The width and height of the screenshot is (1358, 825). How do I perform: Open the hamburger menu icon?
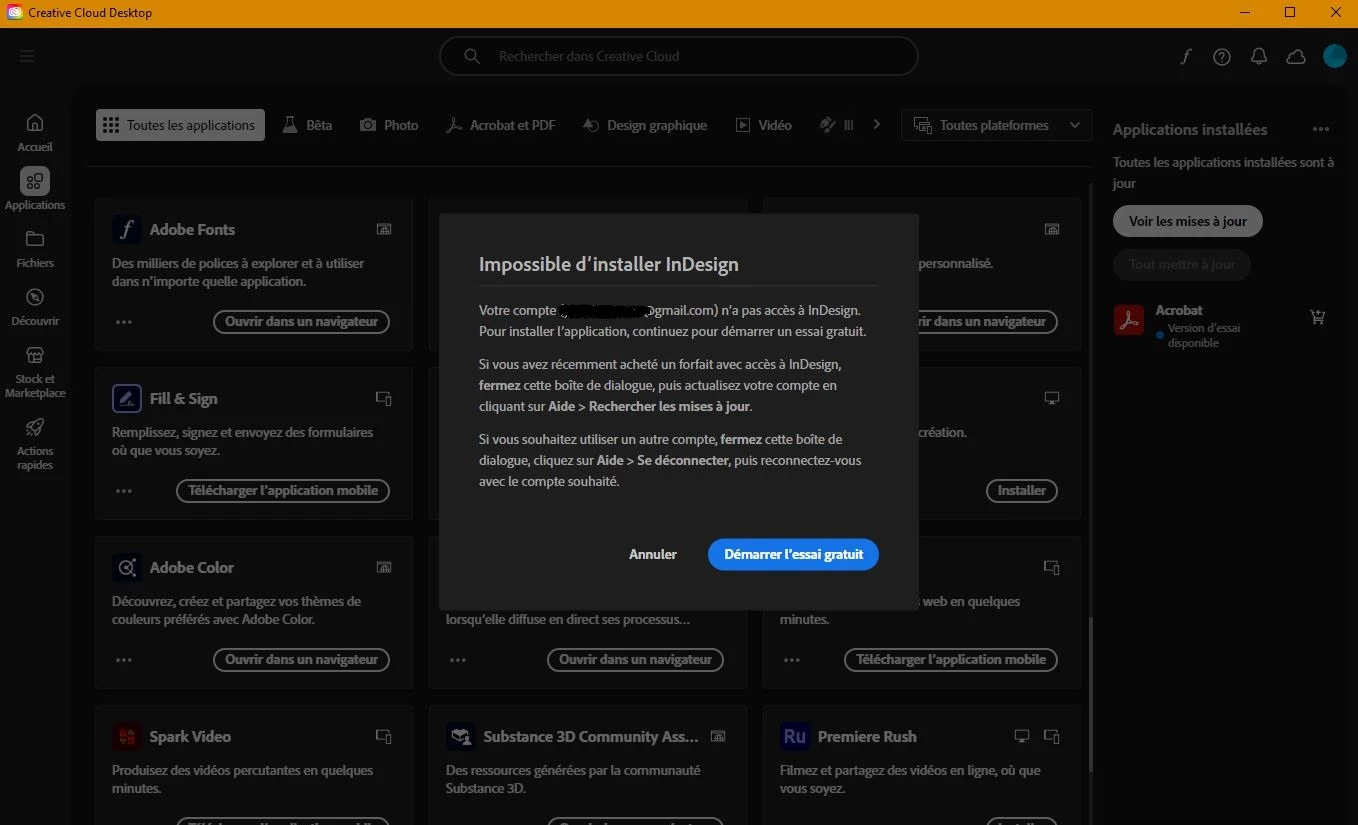point(27,56)
